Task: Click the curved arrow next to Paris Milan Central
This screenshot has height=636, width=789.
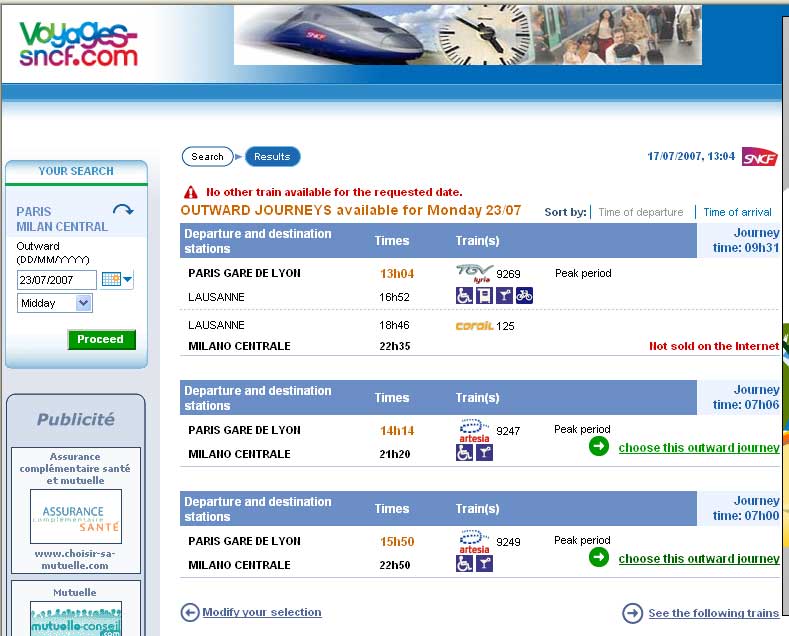Action: pyautogui.click(x=123, y=211)
